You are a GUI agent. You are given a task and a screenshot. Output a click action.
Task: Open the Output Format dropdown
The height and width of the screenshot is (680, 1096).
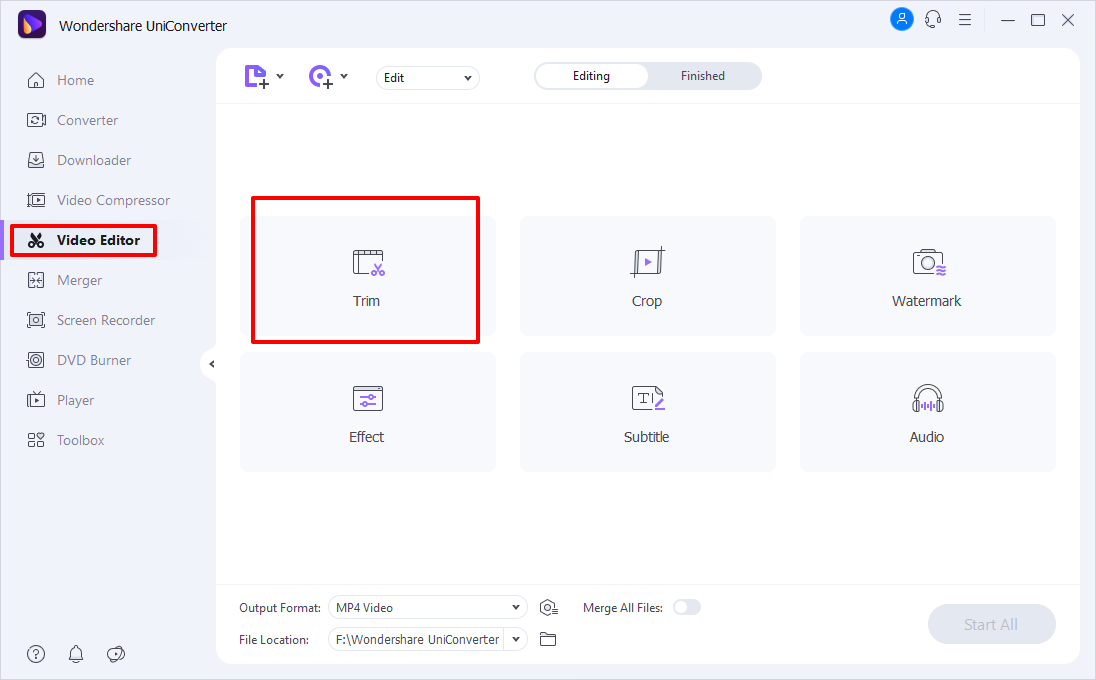tap(428, 607)
